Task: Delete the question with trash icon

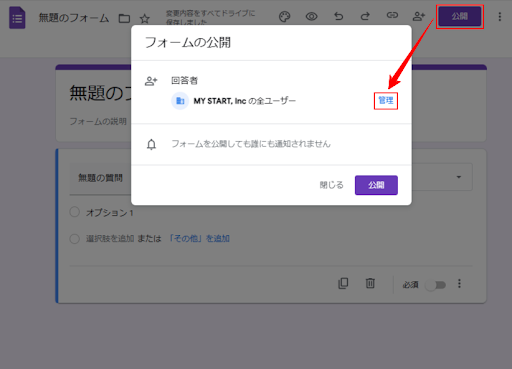Action: (370, 283)
